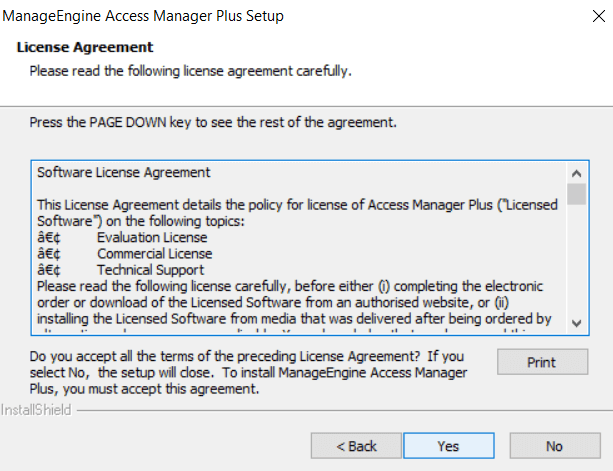
Task: Go to the previous step with Back
Action: (356, 446)
